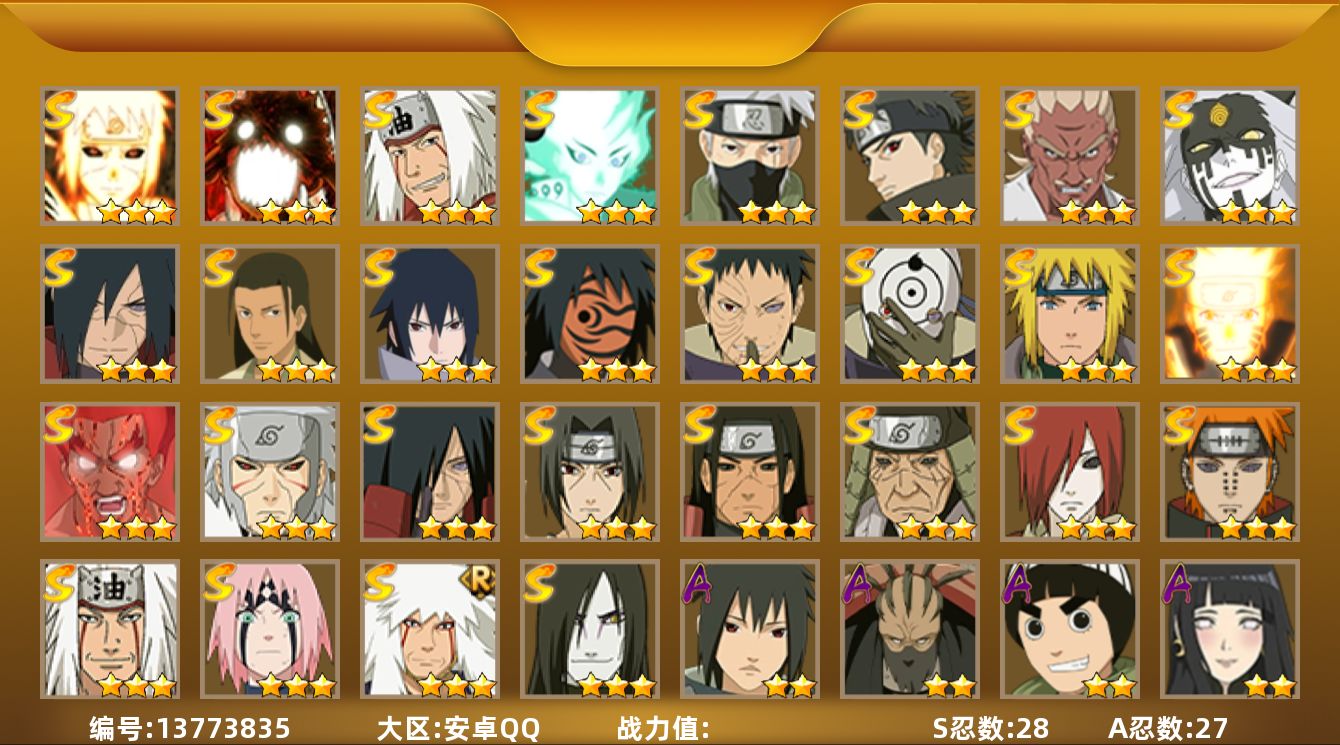Select the blonde Minato portrait
The height and width of the screenshot is (745, 1340).
[x=1070, y=314]
